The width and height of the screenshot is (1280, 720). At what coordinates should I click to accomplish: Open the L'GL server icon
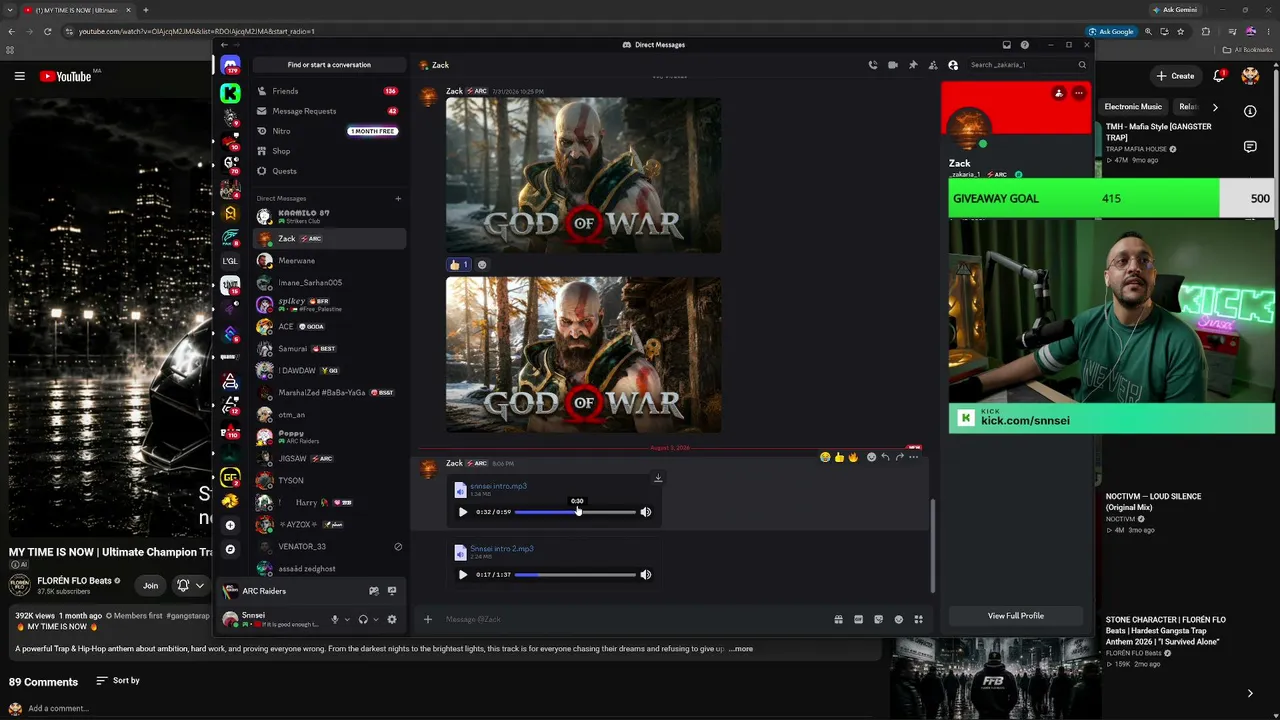(230, 260)
